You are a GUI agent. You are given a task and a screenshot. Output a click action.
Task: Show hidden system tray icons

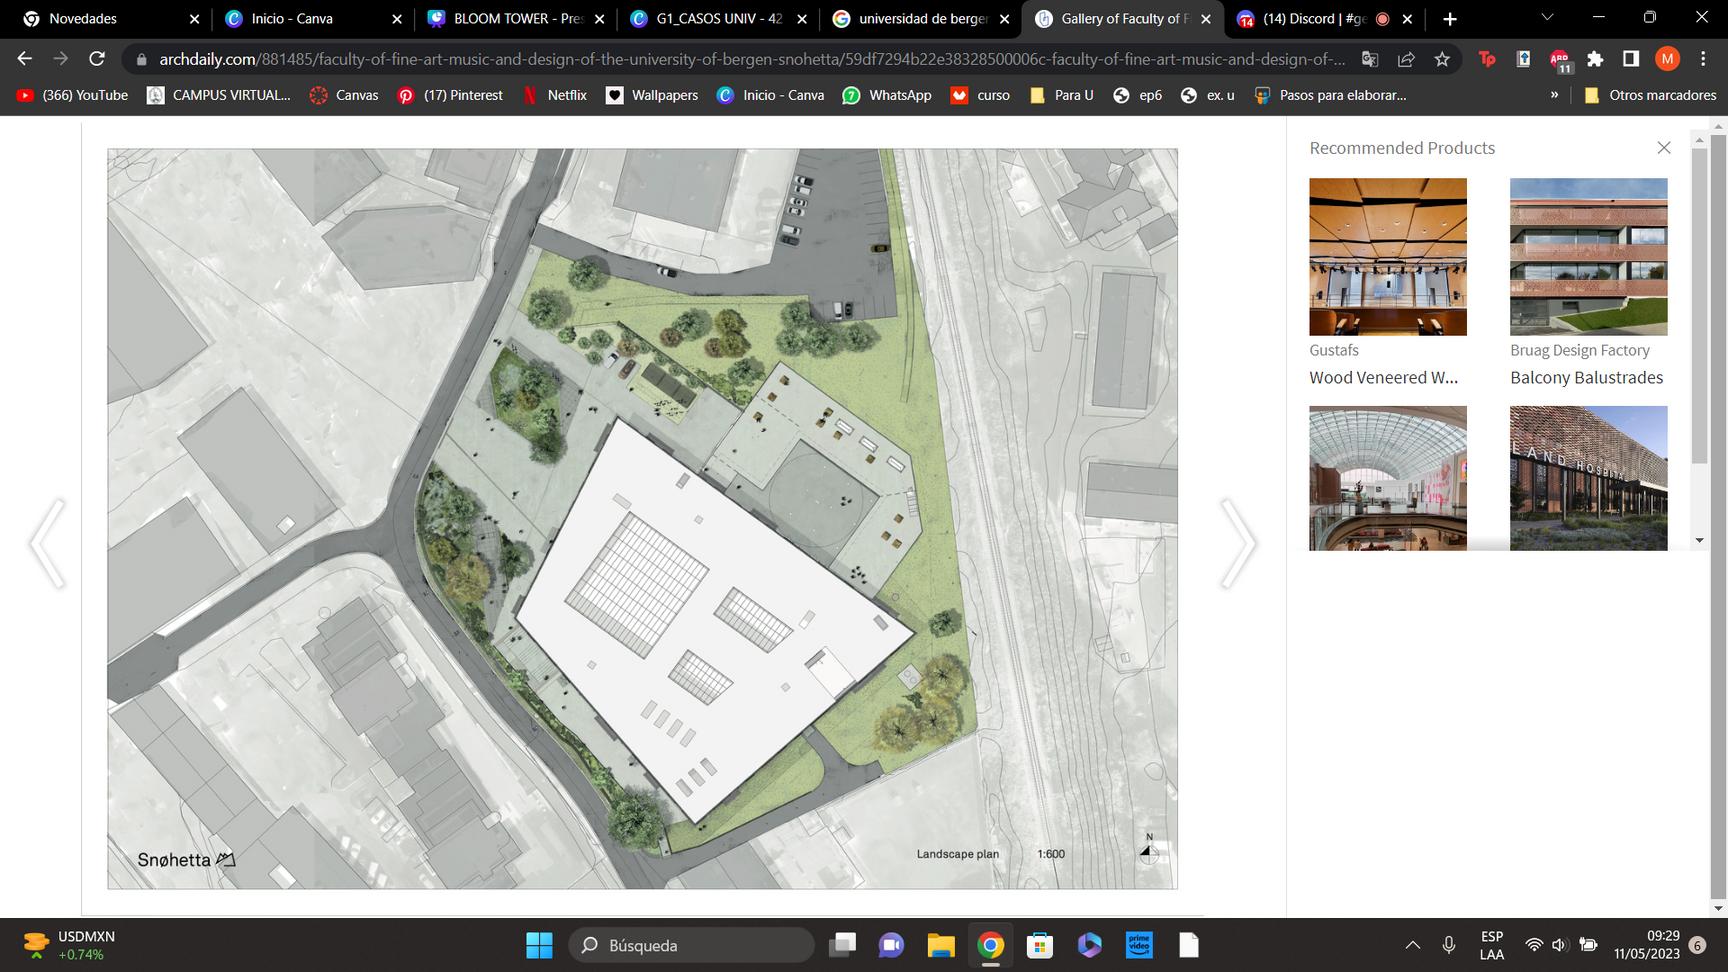[1413, 945]
